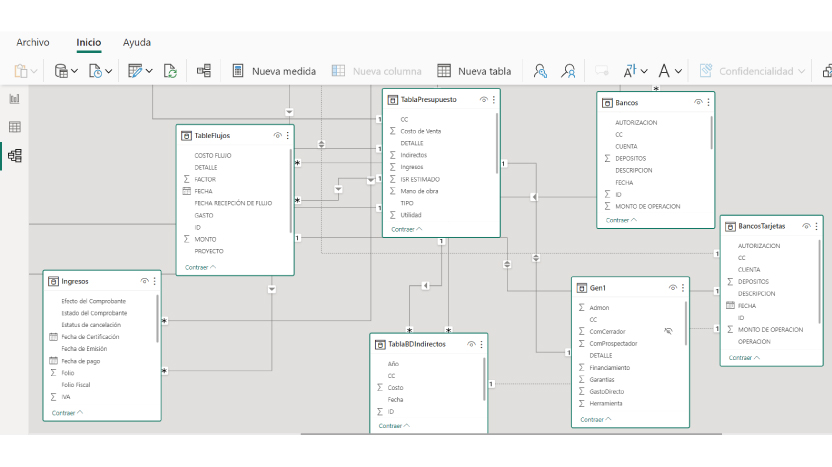Click the manage relationships icon
This screenshot has height=467, width=832.
point(204,71)
